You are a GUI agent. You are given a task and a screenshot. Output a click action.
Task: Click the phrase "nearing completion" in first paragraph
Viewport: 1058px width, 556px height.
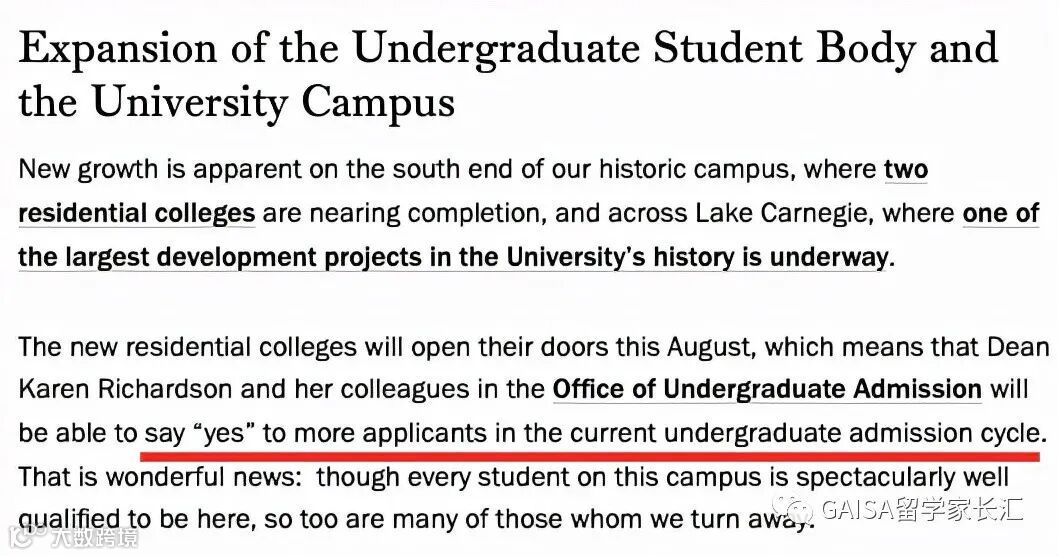424,214
